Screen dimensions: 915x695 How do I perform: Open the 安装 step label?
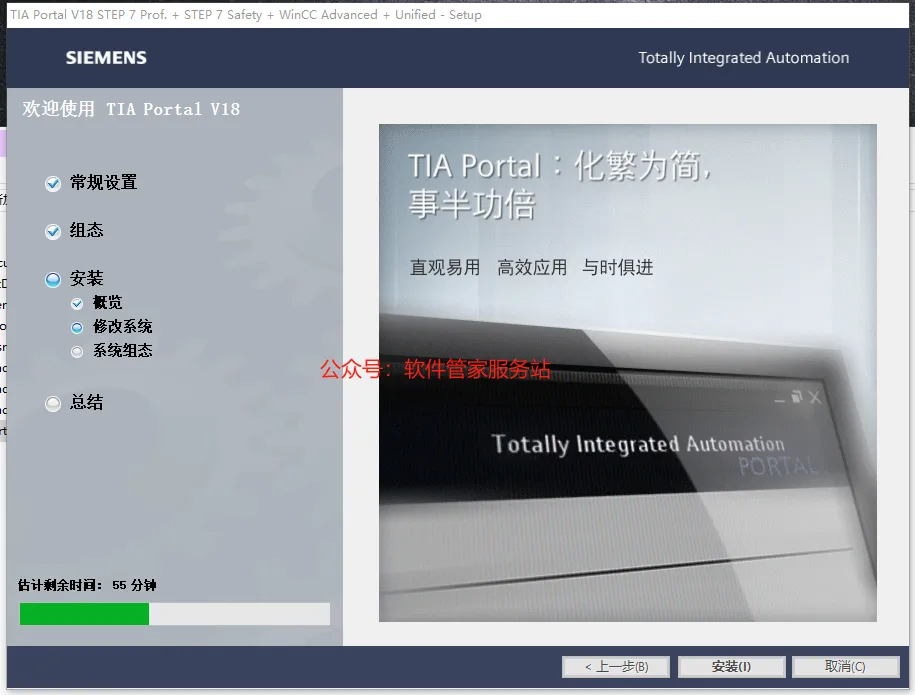point(86,278)
